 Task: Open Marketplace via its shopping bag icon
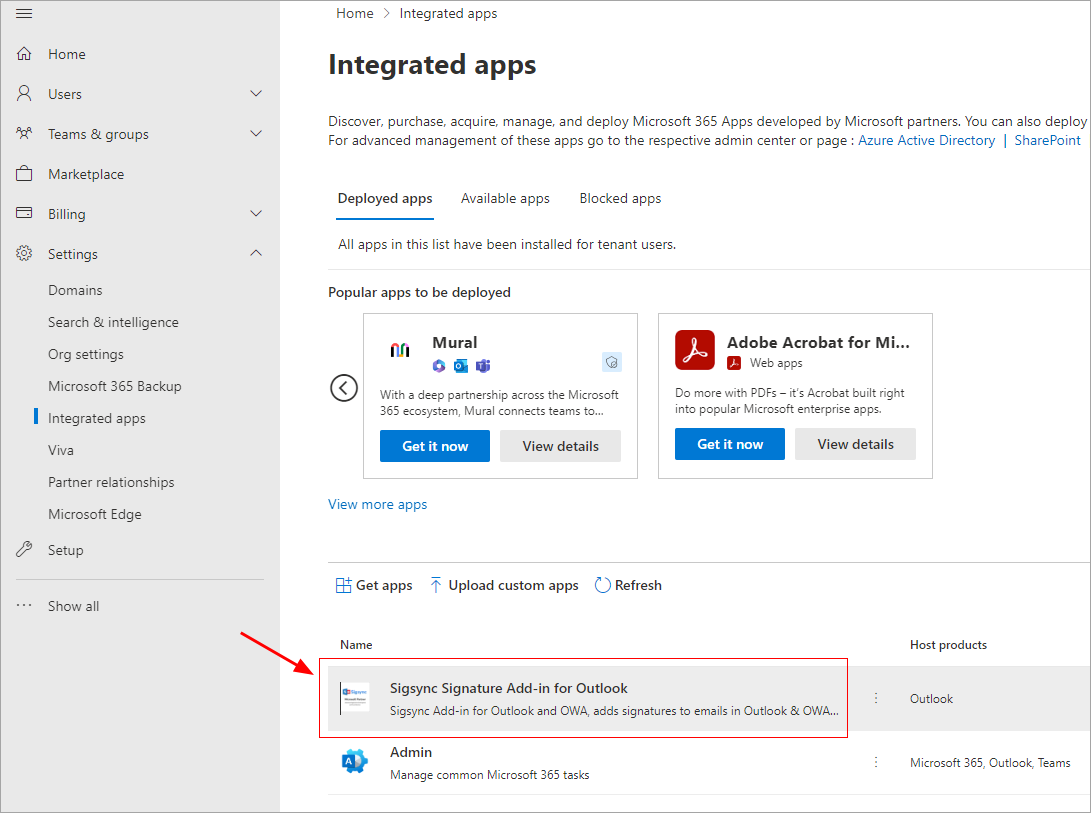[x=25, y=174]
